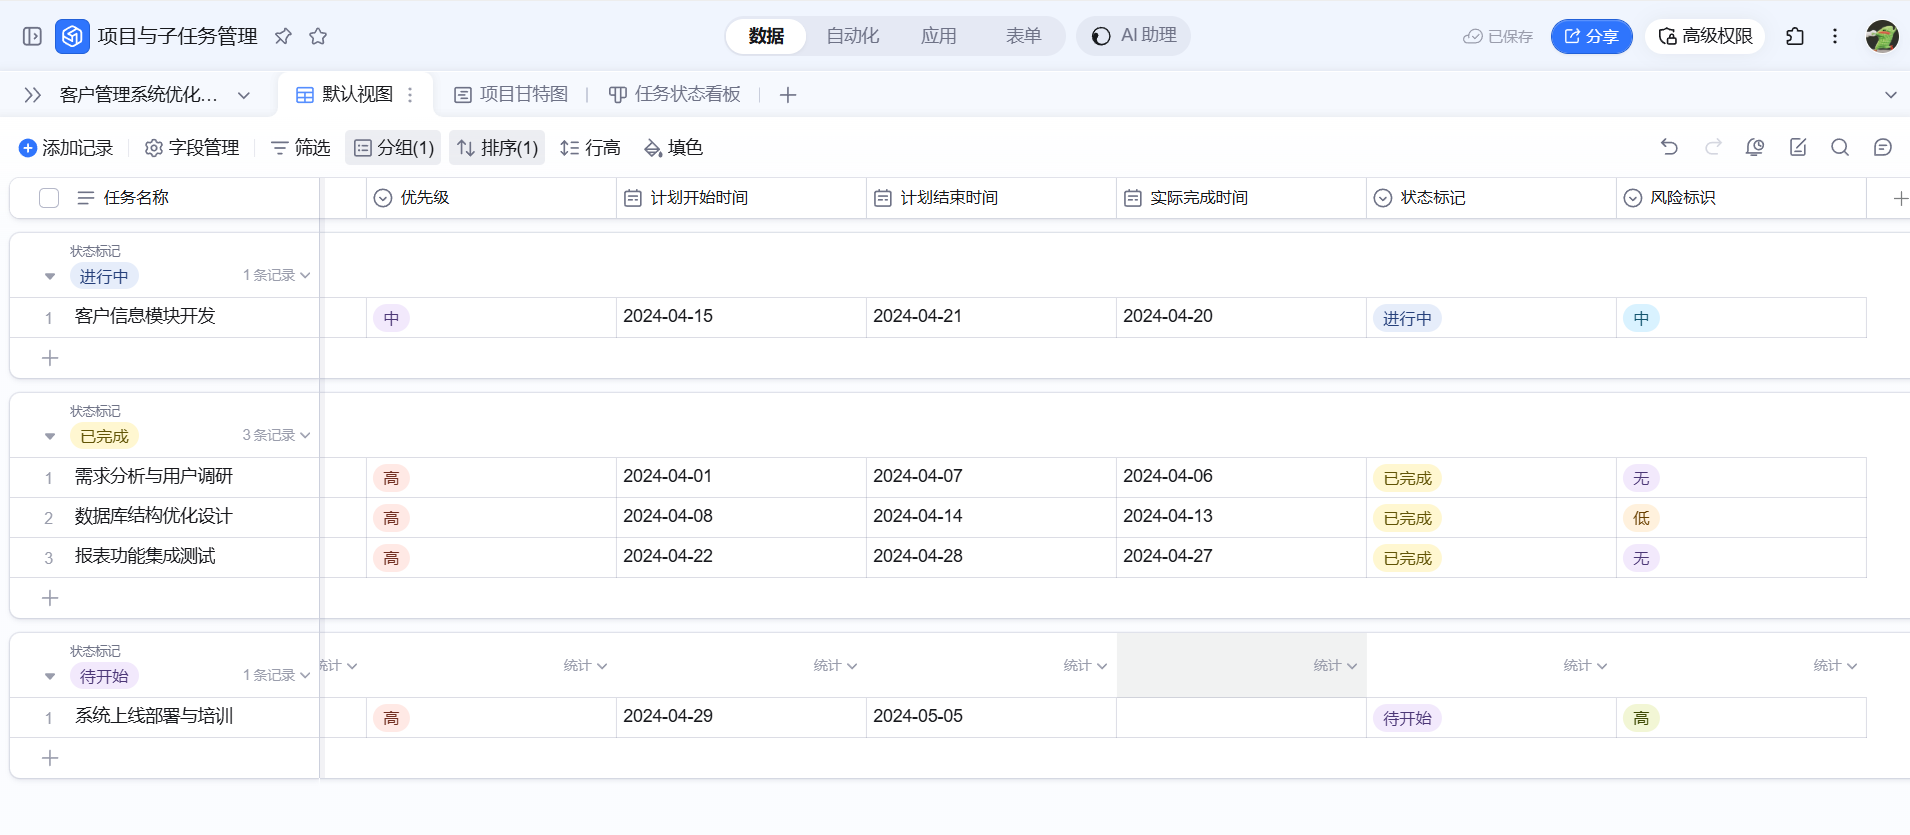The width and height of the screenshot is (1910, 835).
Task: Select the 客户信息模块开发 task cell
Action: (x=145, y=317)
